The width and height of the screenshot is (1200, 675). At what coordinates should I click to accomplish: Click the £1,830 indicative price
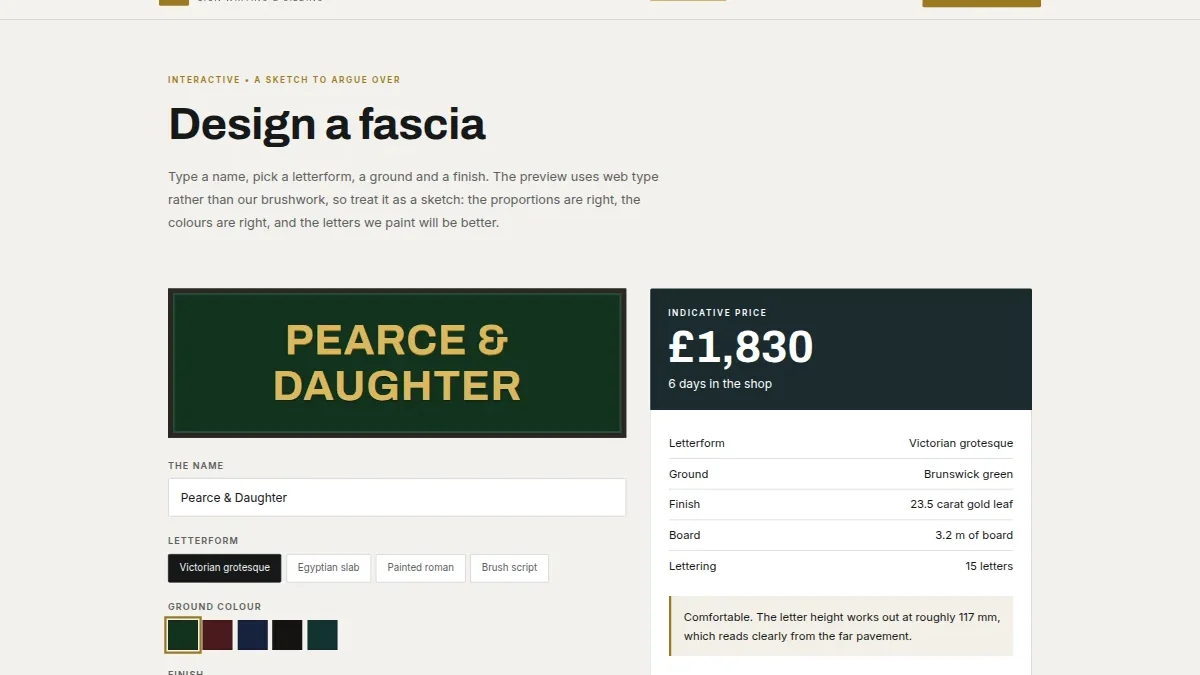741,347
